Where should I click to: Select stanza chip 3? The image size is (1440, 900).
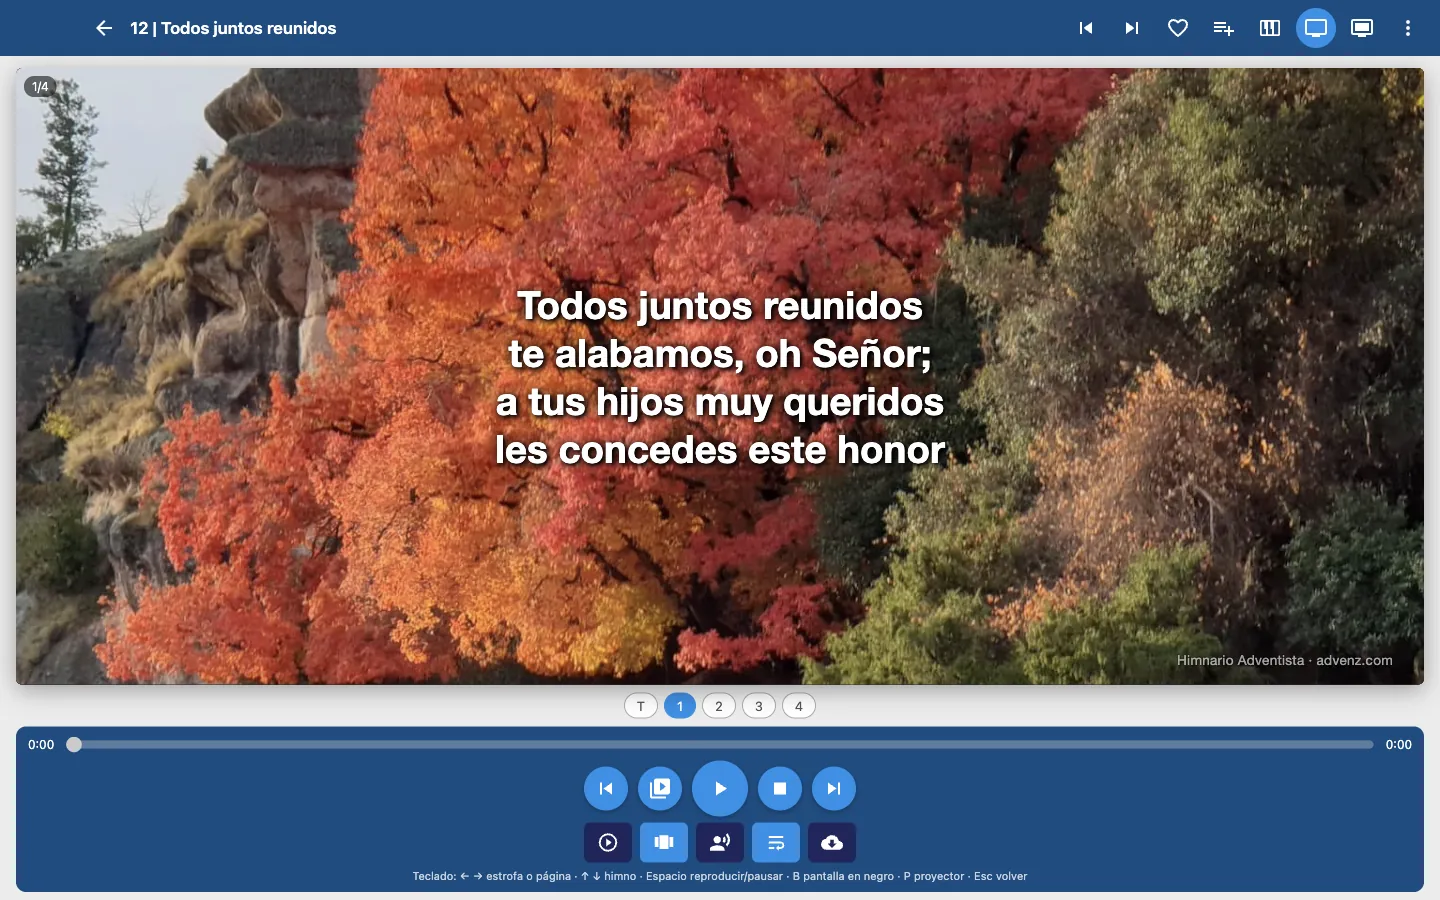click(759, 706)
